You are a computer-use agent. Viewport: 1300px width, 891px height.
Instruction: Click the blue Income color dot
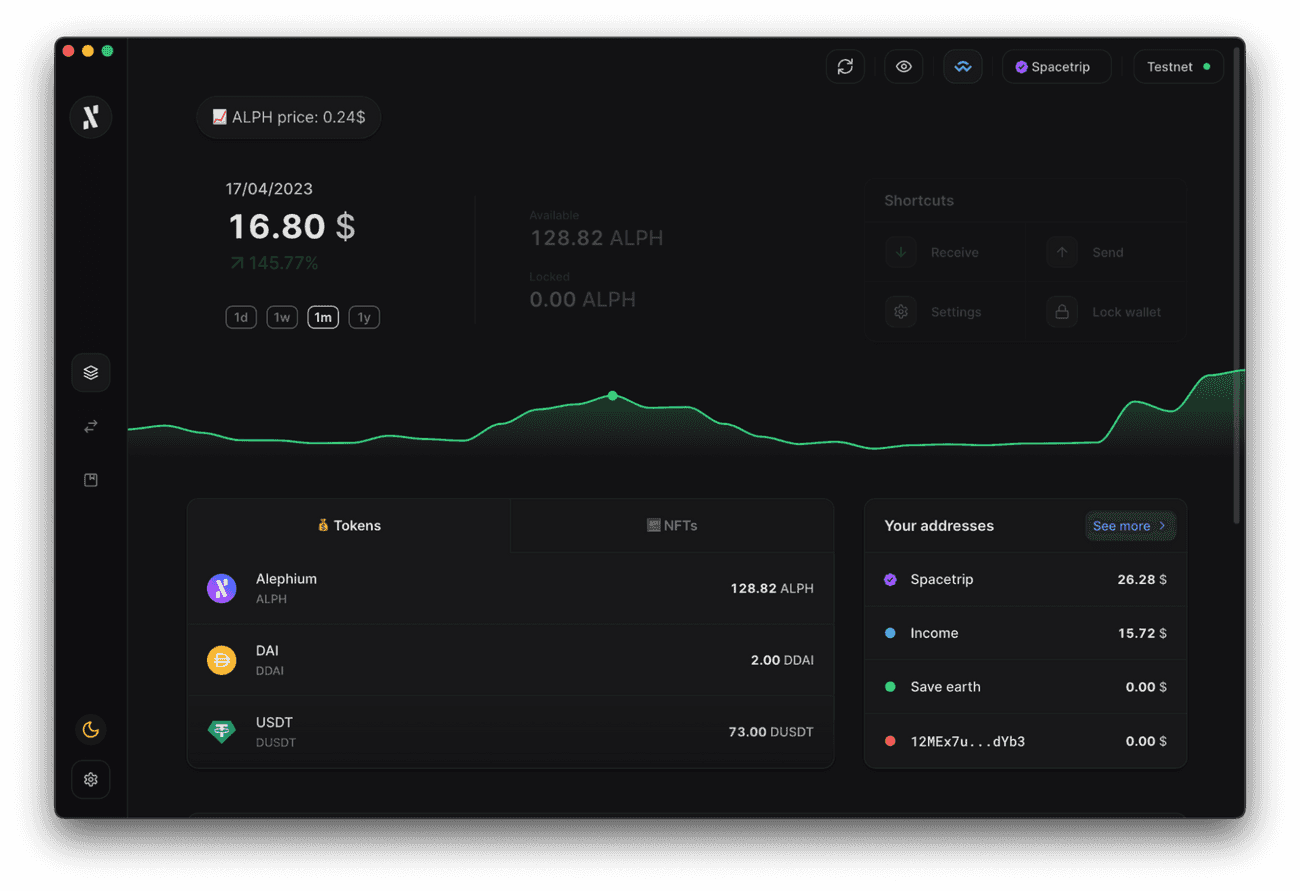(890, 634)
